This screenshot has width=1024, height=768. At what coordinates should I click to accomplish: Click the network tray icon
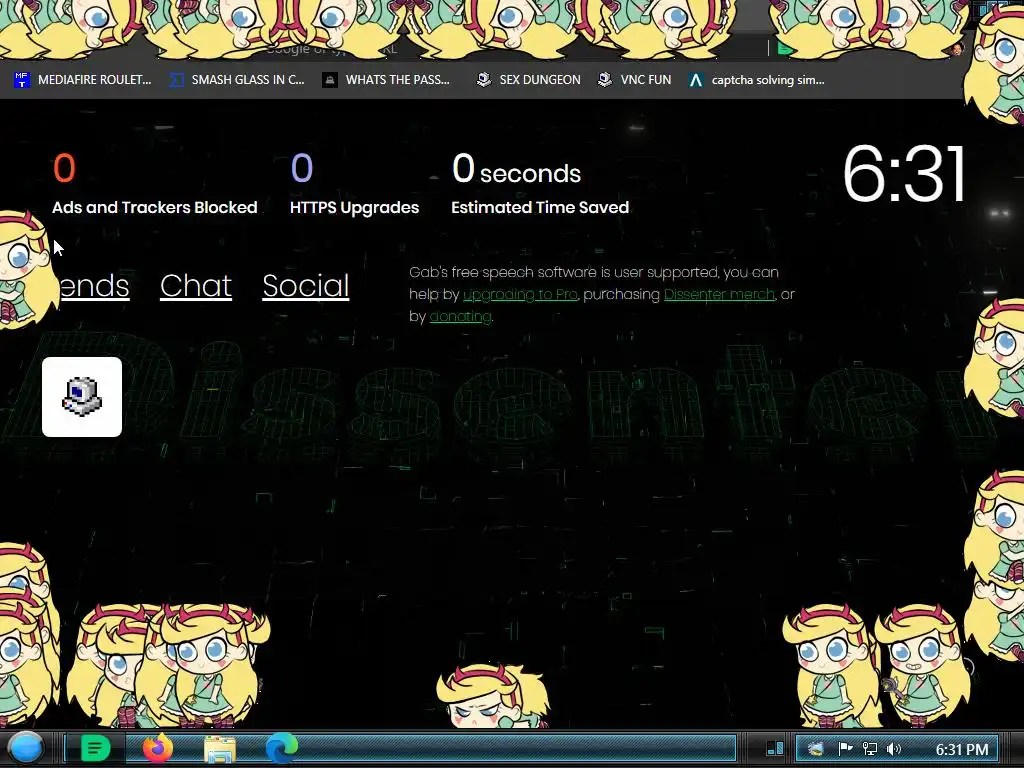[x=870, y=749]
